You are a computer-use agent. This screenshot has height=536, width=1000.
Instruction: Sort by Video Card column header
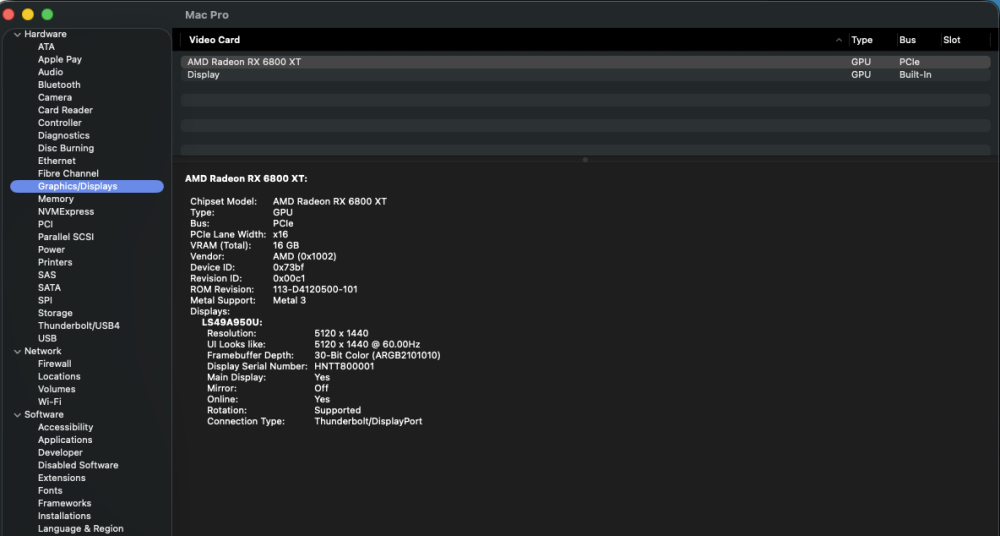click(214, 40)
